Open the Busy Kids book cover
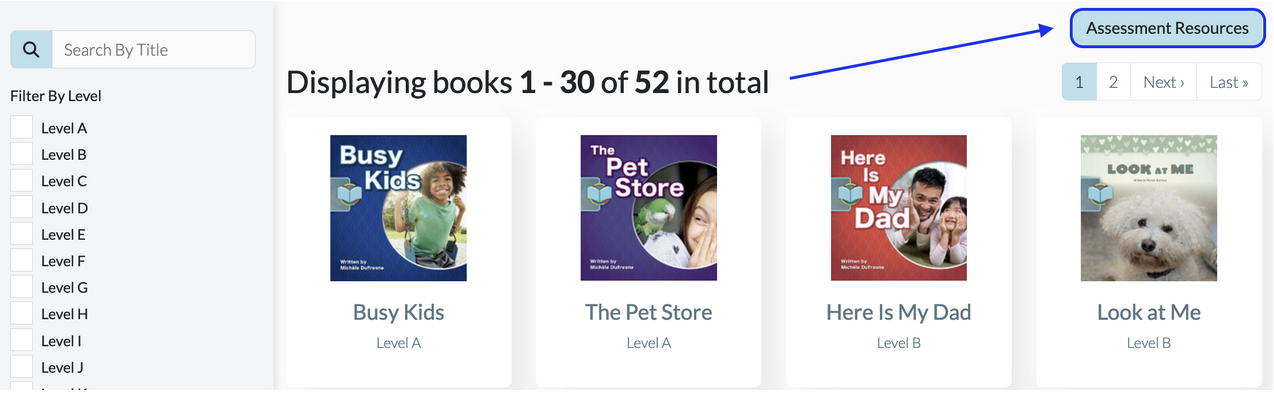This screenshot has height=396, width=1274. [398, 208]
